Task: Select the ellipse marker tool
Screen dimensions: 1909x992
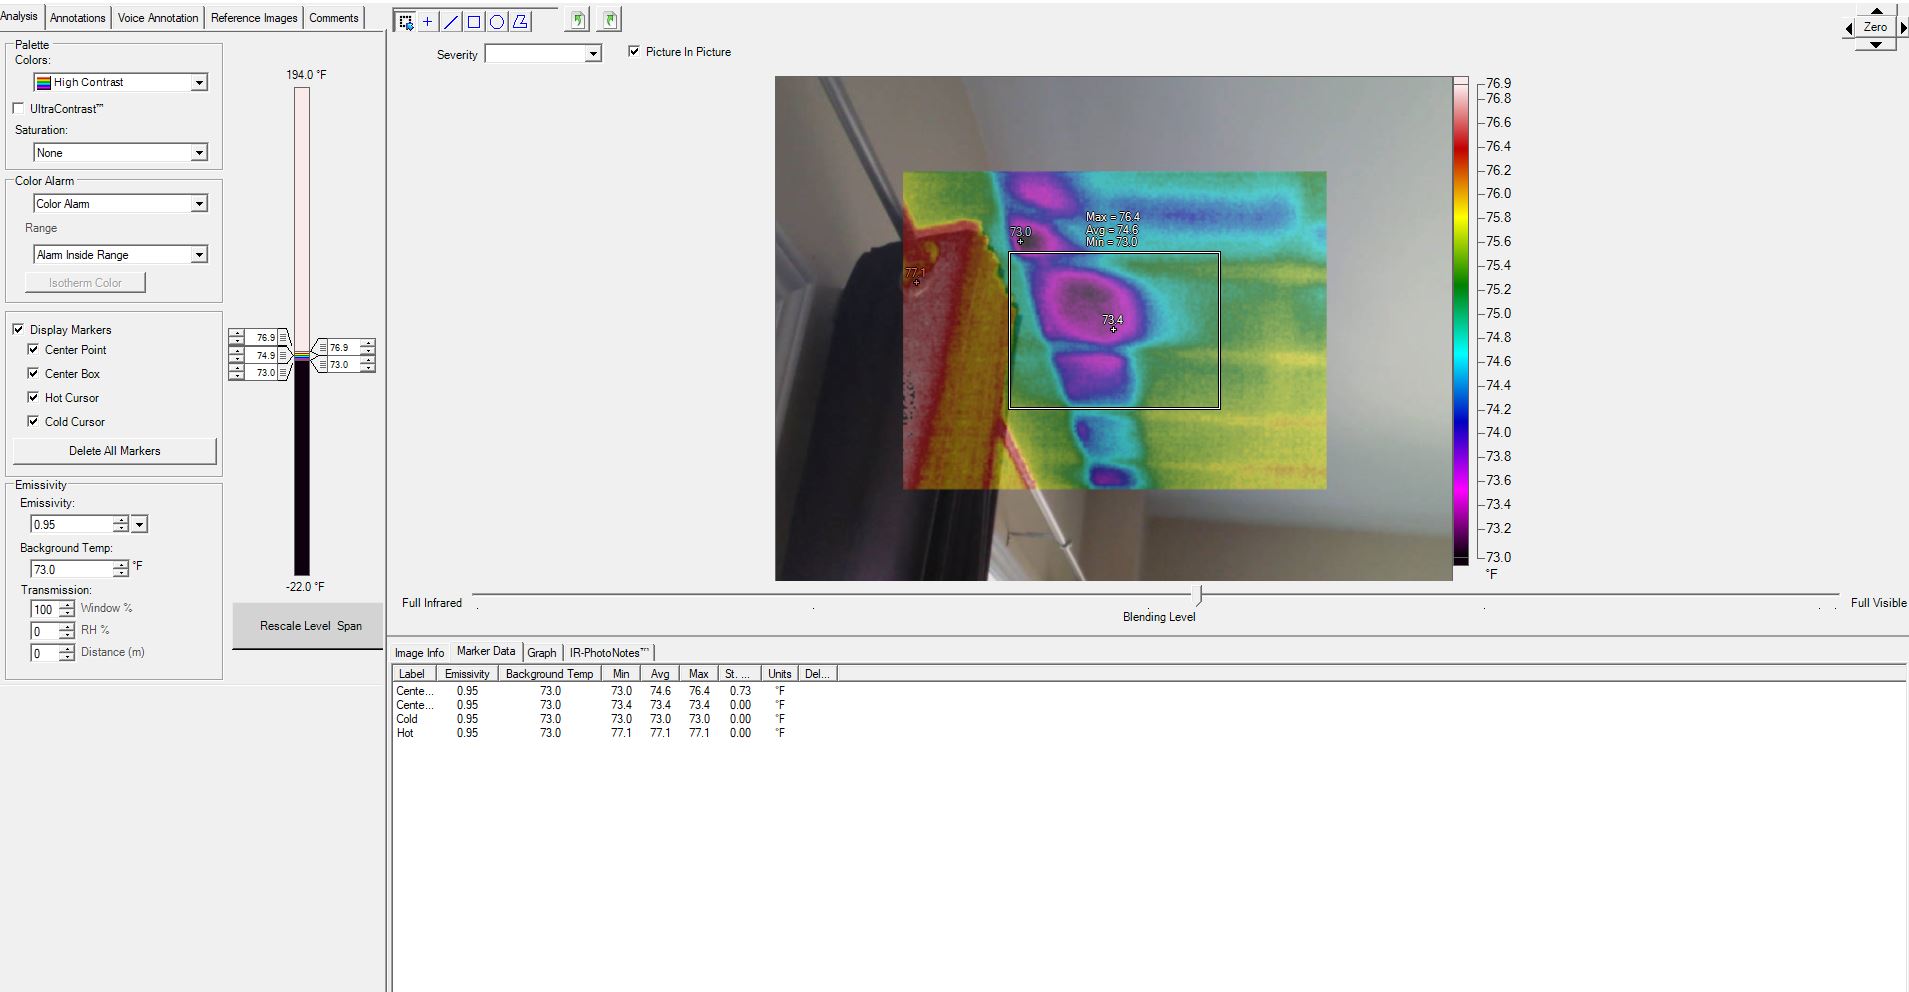Action: pos(497,22)
